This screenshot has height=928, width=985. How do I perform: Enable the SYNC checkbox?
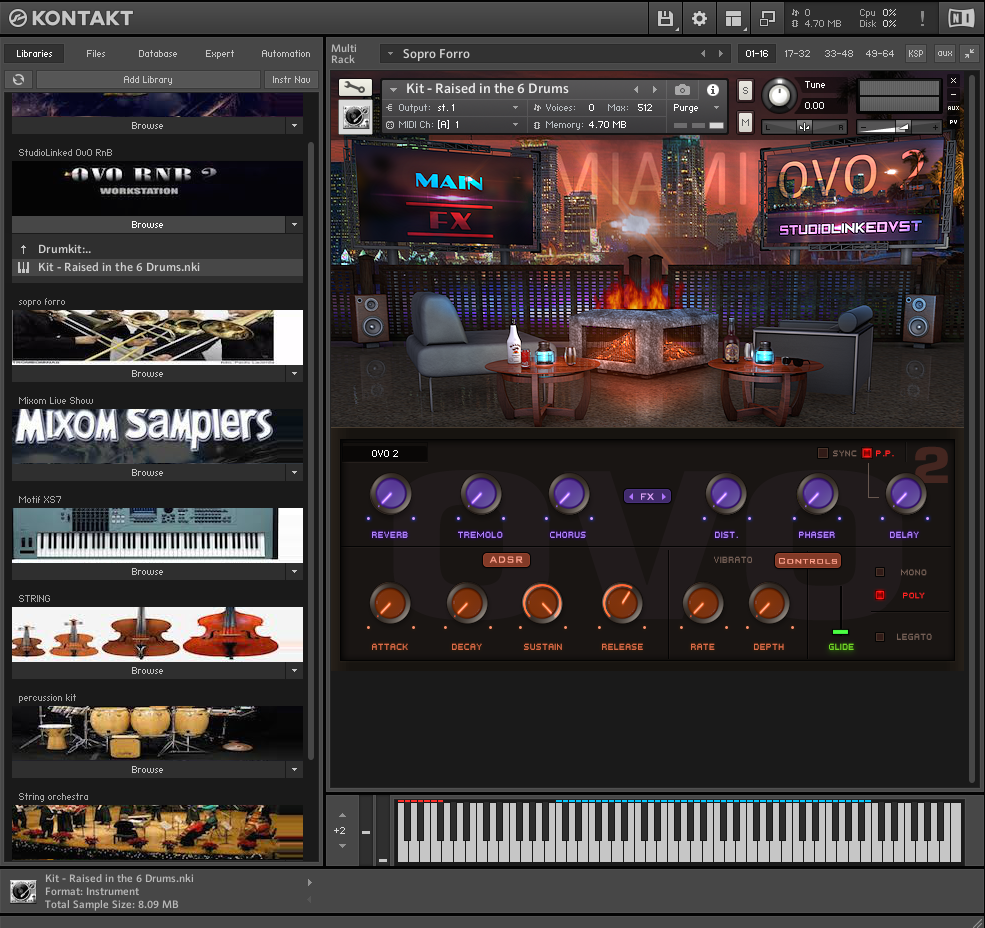(x=822, y=453)
